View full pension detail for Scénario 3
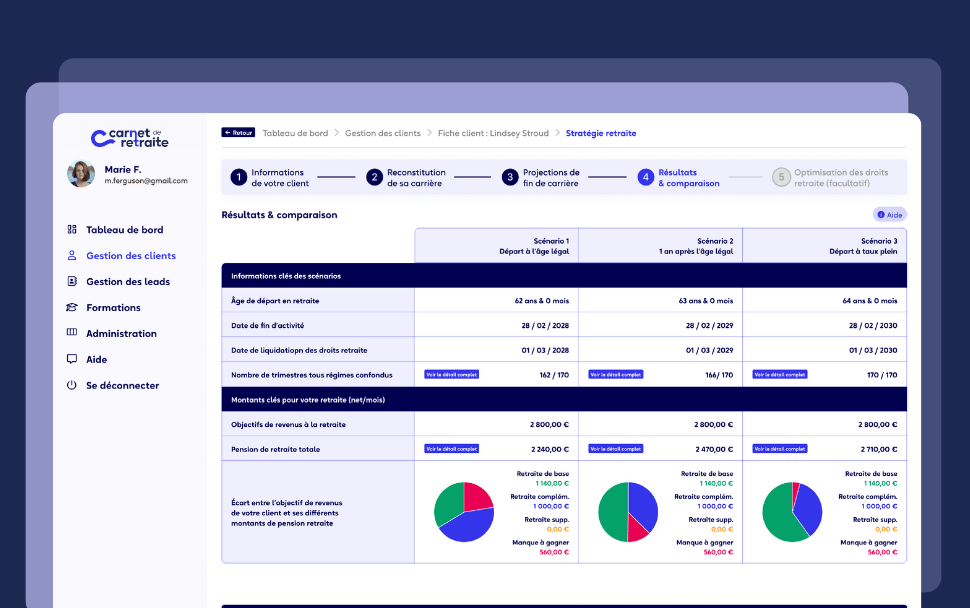The width and height of the screenshot is (970, 608). (779, 449)
